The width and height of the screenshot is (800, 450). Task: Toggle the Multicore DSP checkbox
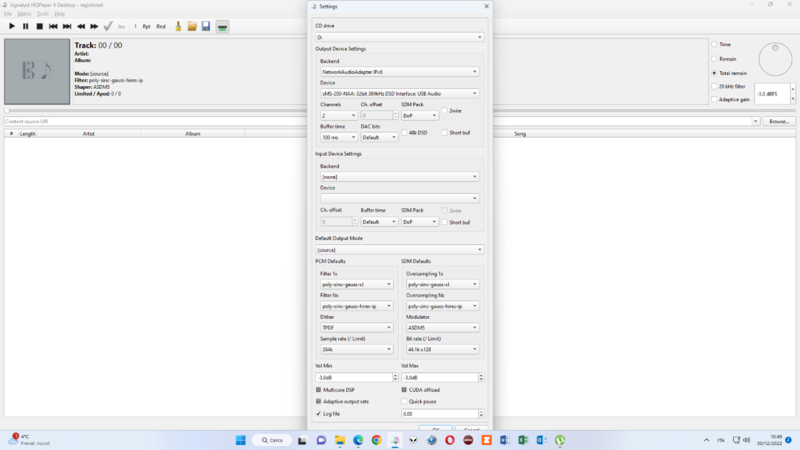[x=318, y=390]
